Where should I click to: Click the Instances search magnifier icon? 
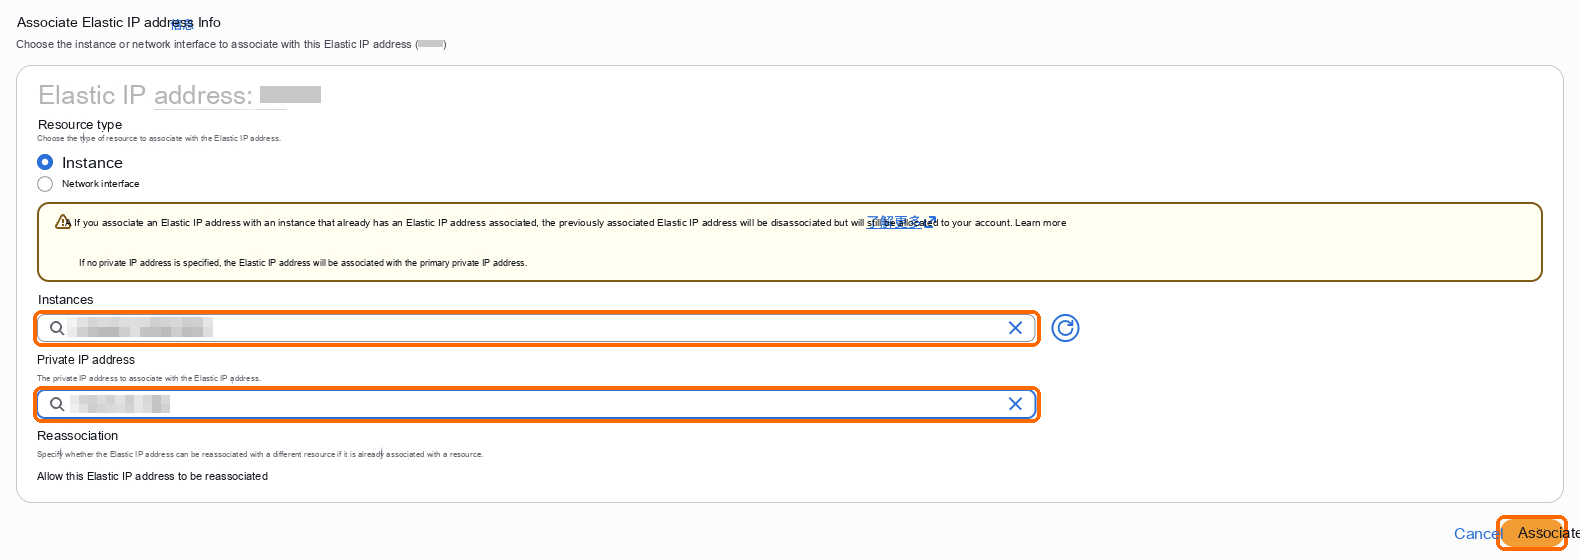(57, 328)
